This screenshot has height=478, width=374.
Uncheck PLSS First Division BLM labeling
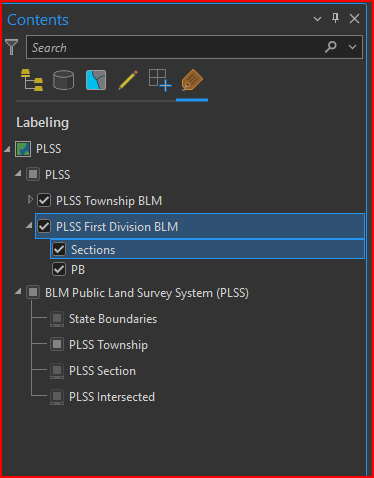44,226
